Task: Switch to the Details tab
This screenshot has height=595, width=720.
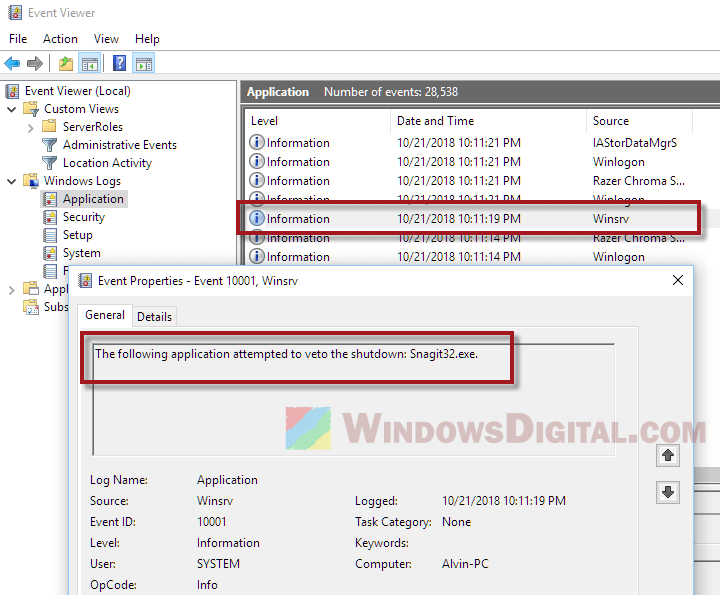Action: coord(154,317)
